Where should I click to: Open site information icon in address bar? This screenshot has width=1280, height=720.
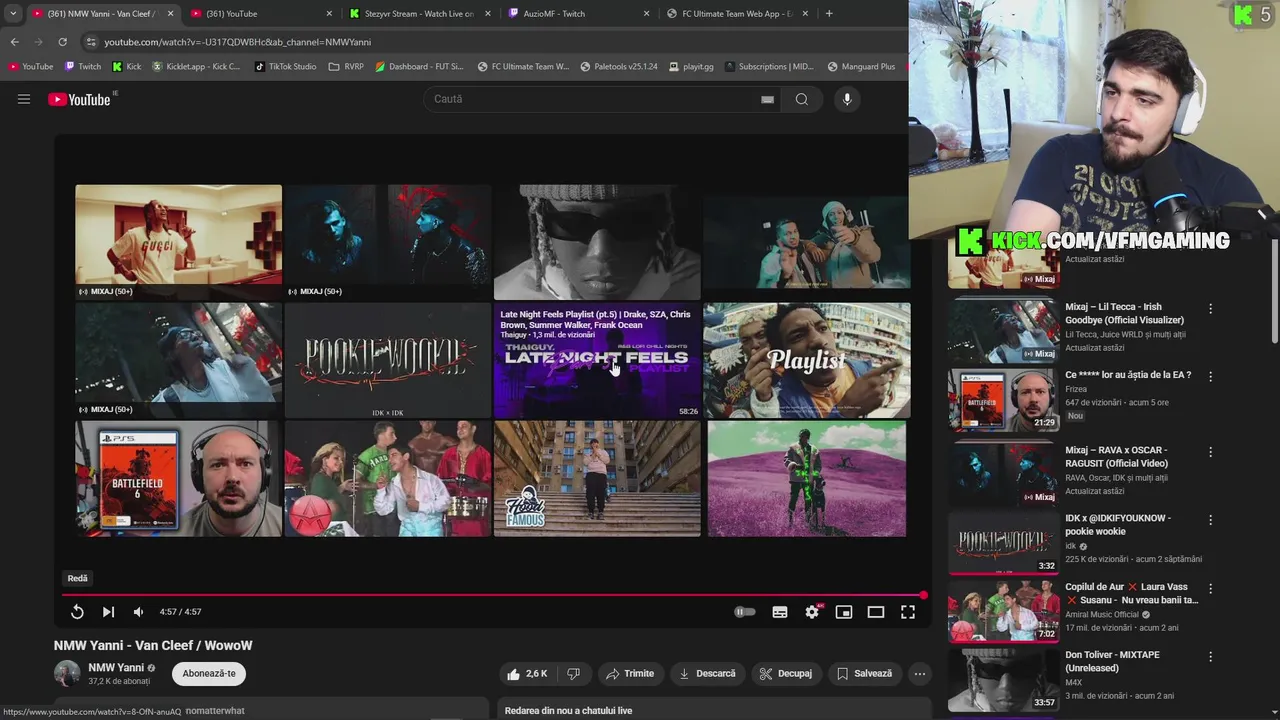coord(91,42)
